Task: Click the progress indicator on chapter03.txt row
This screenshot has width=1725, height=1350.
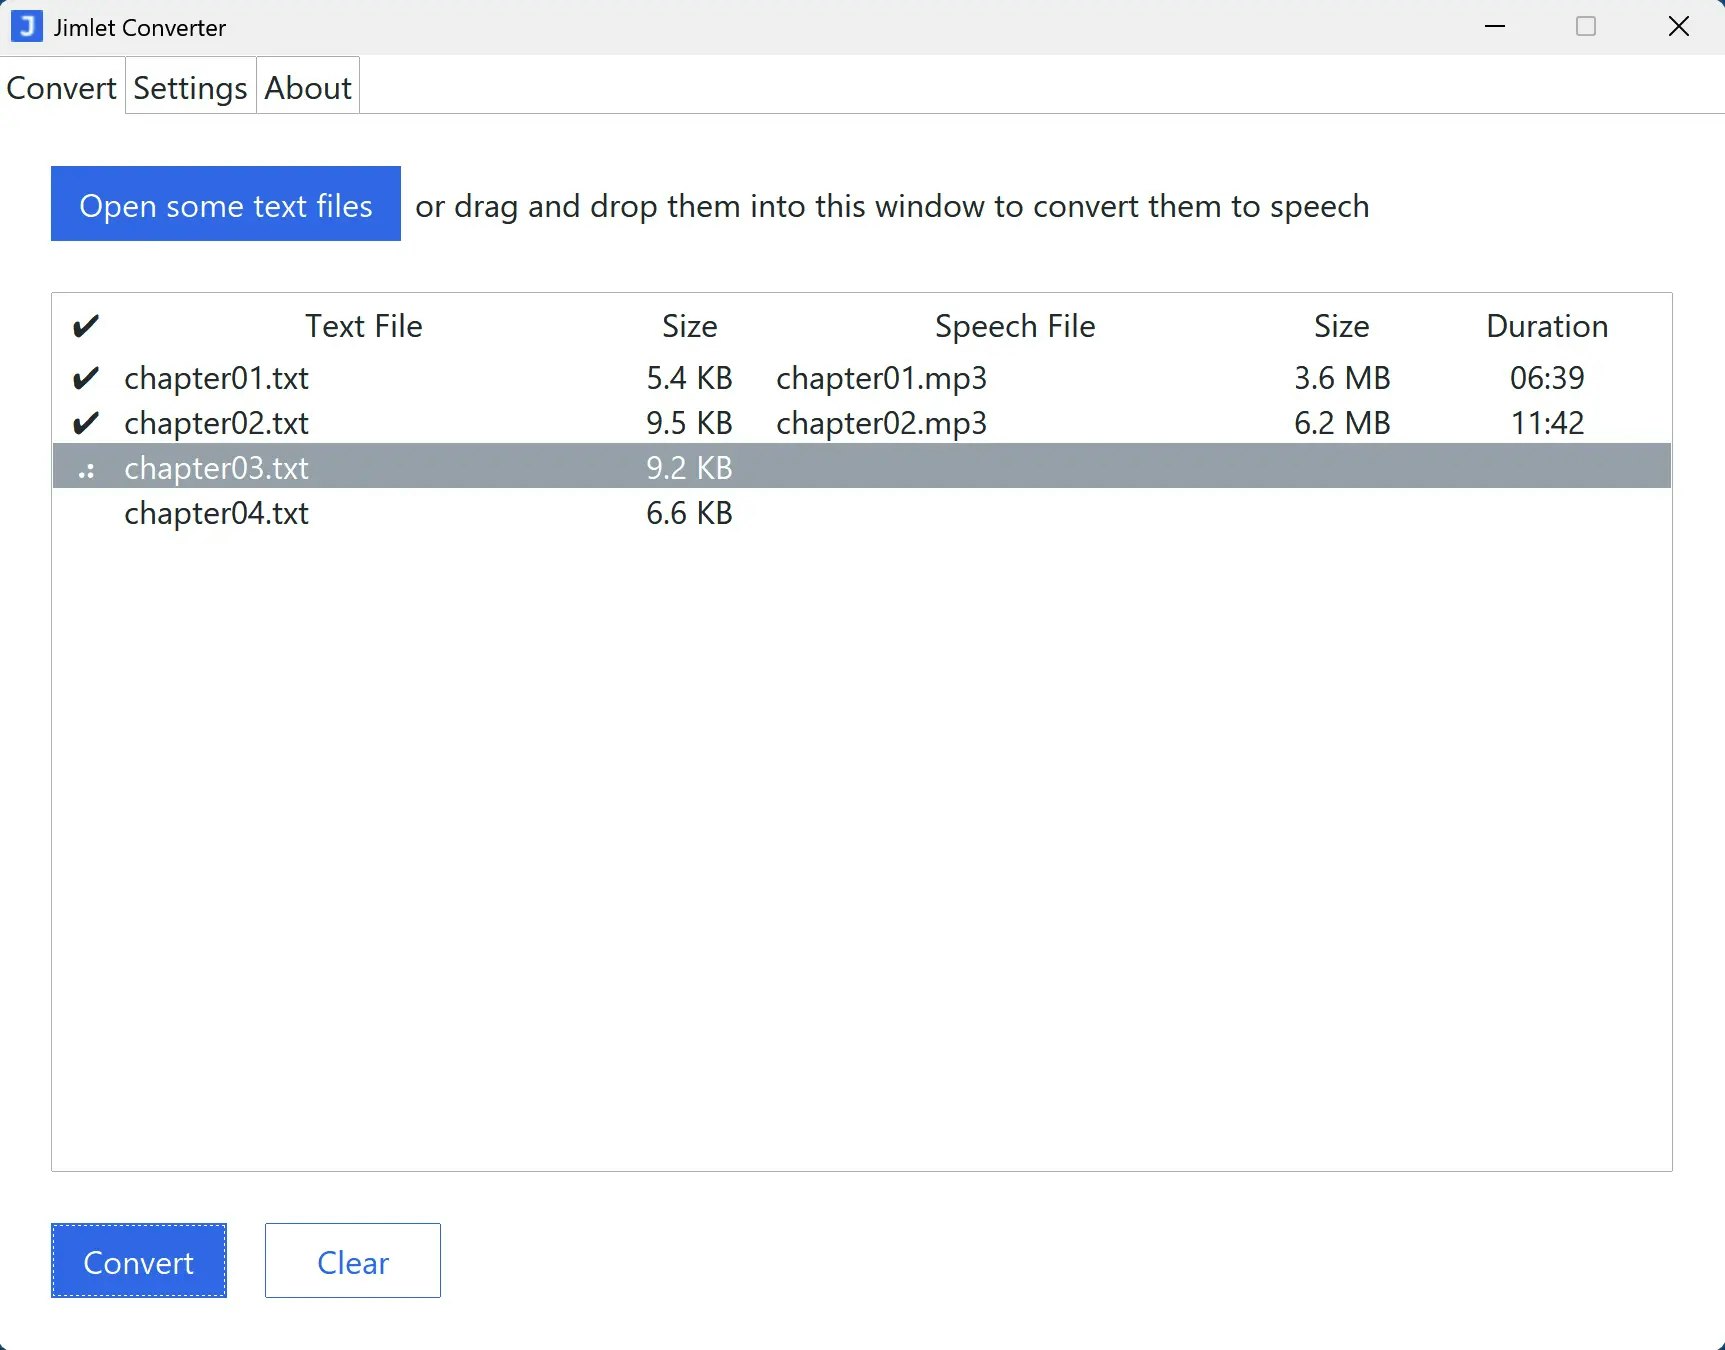Action: coord(86,468)
